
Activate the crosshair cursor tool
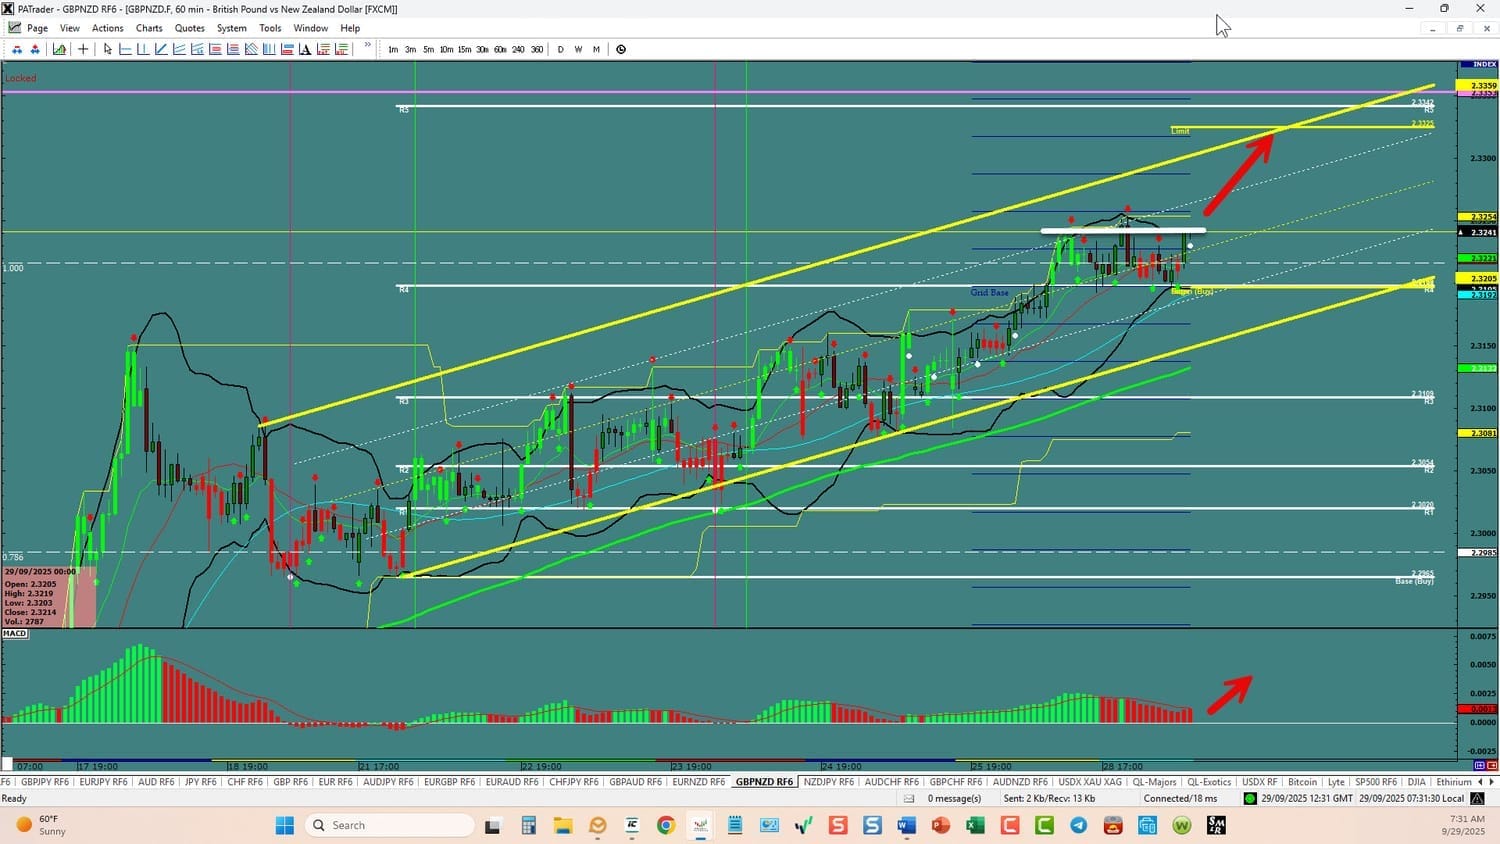(x=83, y=49)
